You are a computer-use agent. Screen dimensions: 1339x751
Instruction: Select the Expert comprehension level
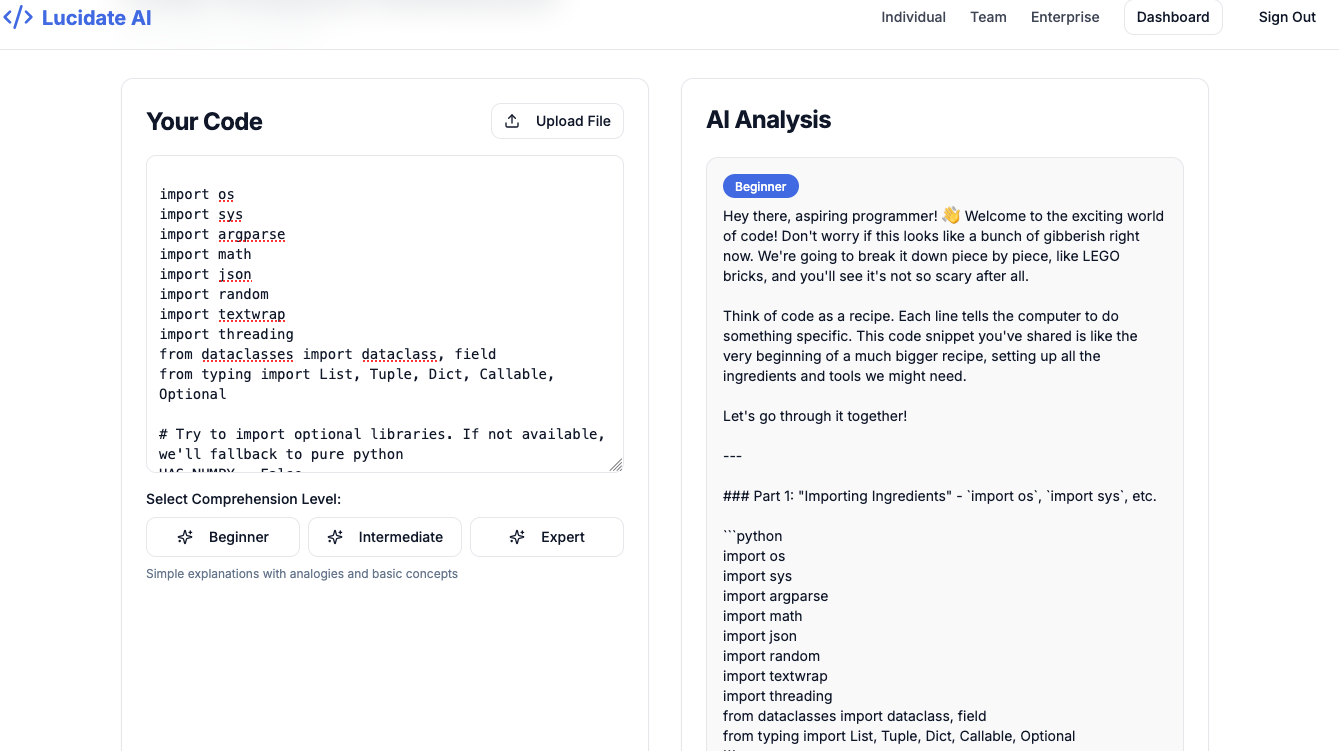547,537
